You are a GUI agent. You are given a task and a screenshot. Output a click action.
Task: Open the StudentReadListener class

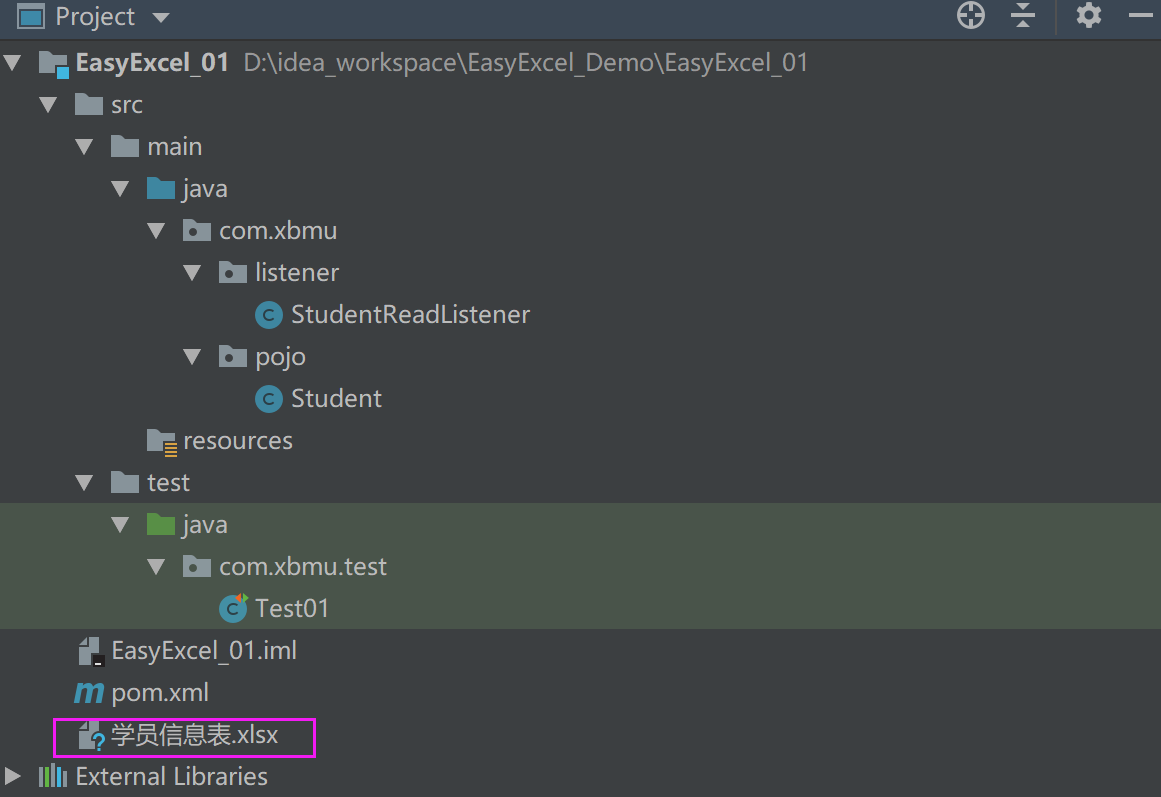410,315
